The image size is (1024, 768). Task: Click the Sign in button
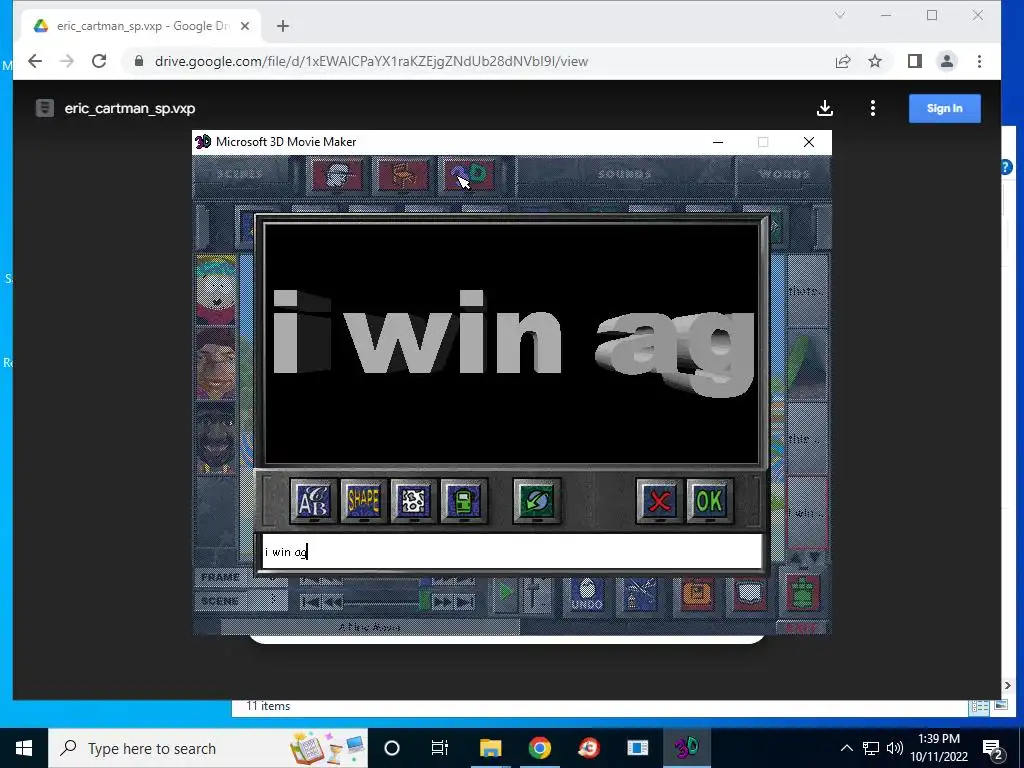click(x=944, y=108)
